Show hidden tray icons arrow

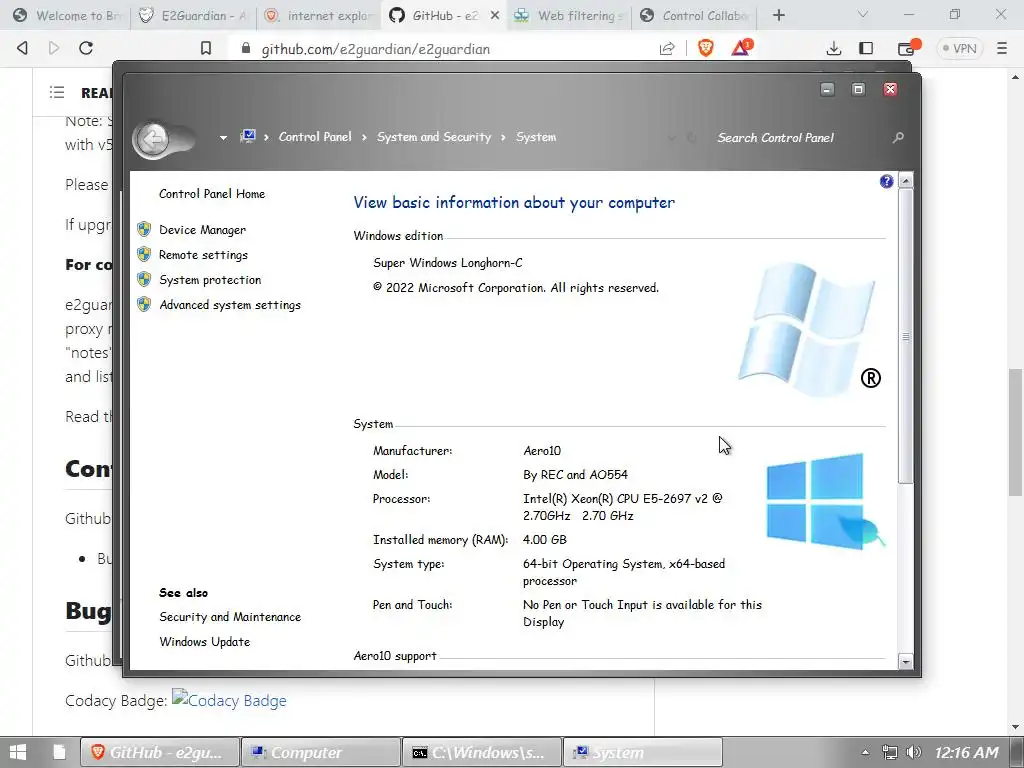[x=865, y=752]
